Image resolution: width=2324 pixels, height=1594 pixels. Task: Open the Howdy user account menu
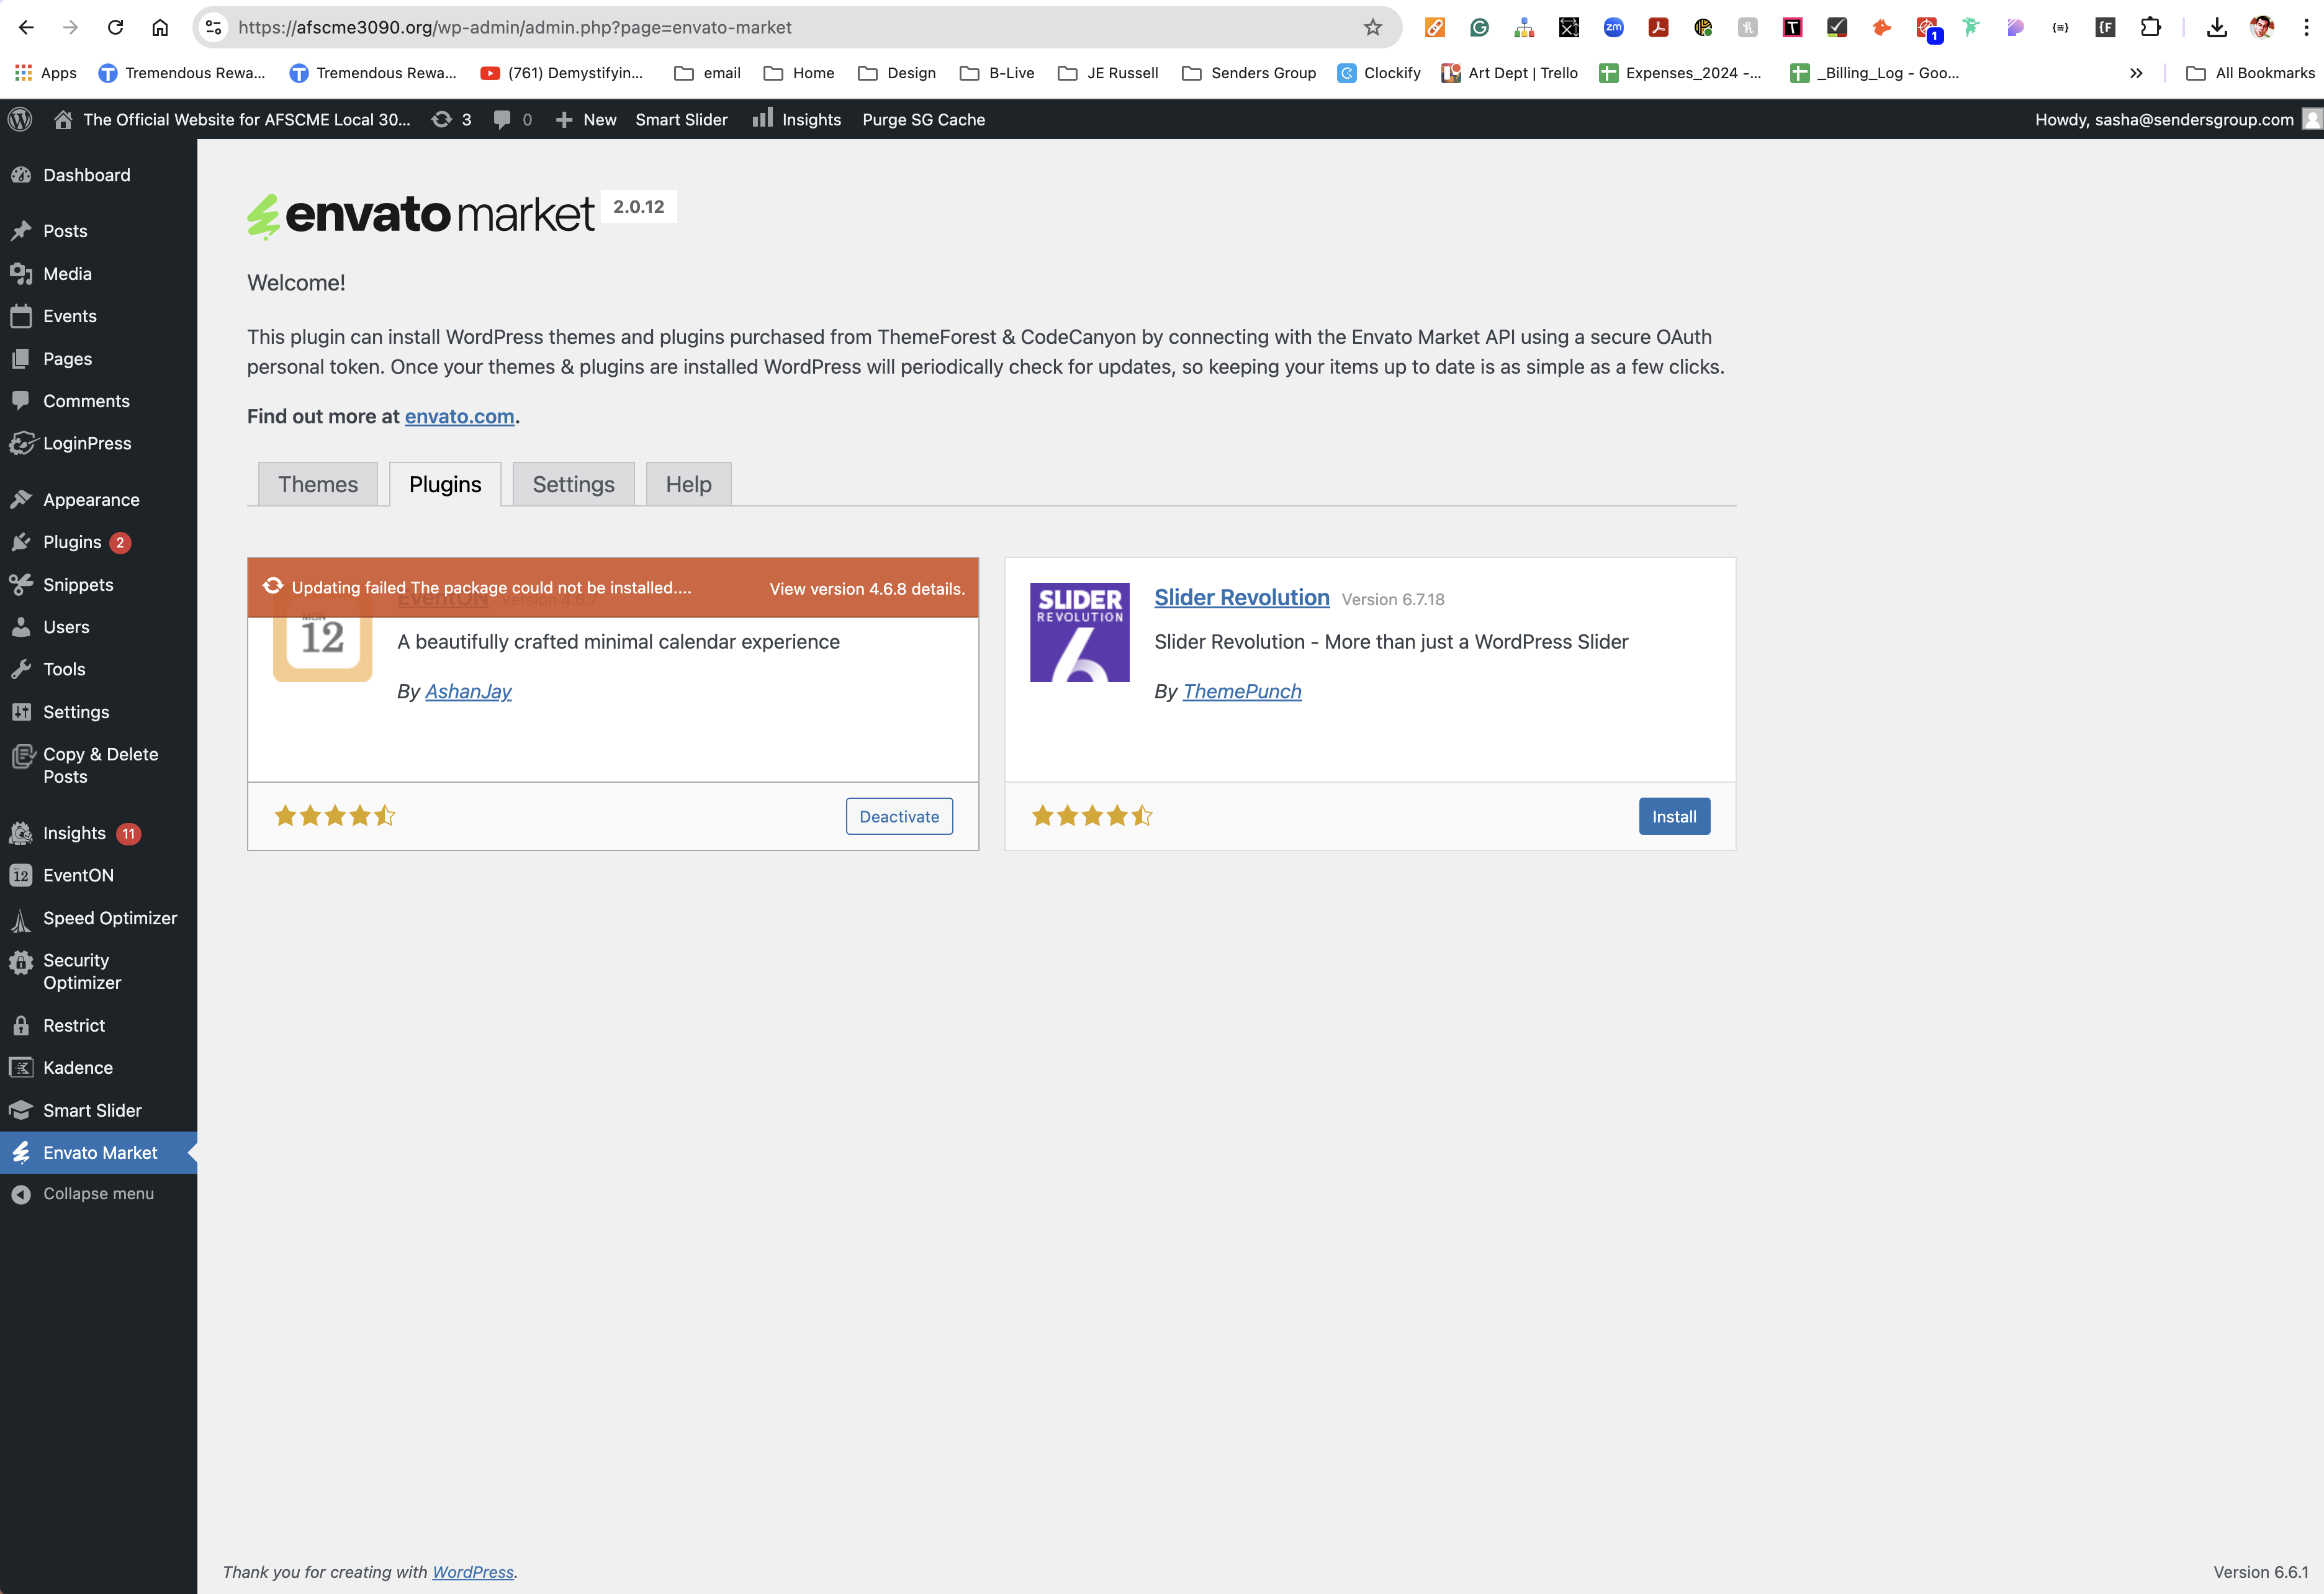2178,119
